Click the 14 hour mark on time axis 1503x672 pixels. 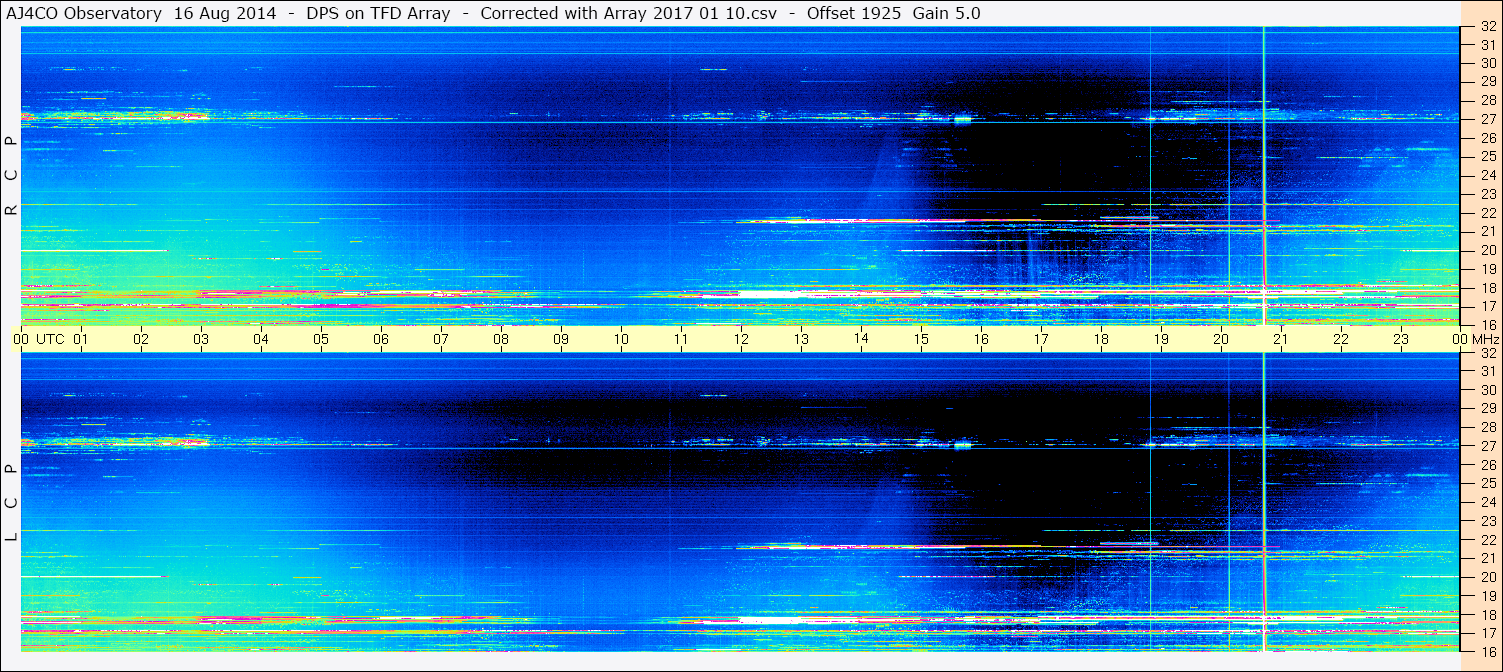[x=861, y=339]
